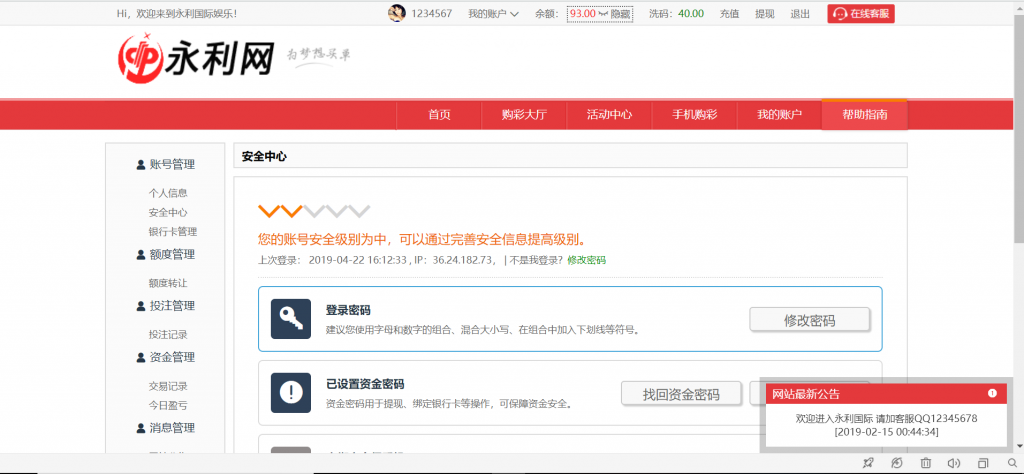Open the green 修改密码 link near login info
1024x474 pixels.
(586, 260)
